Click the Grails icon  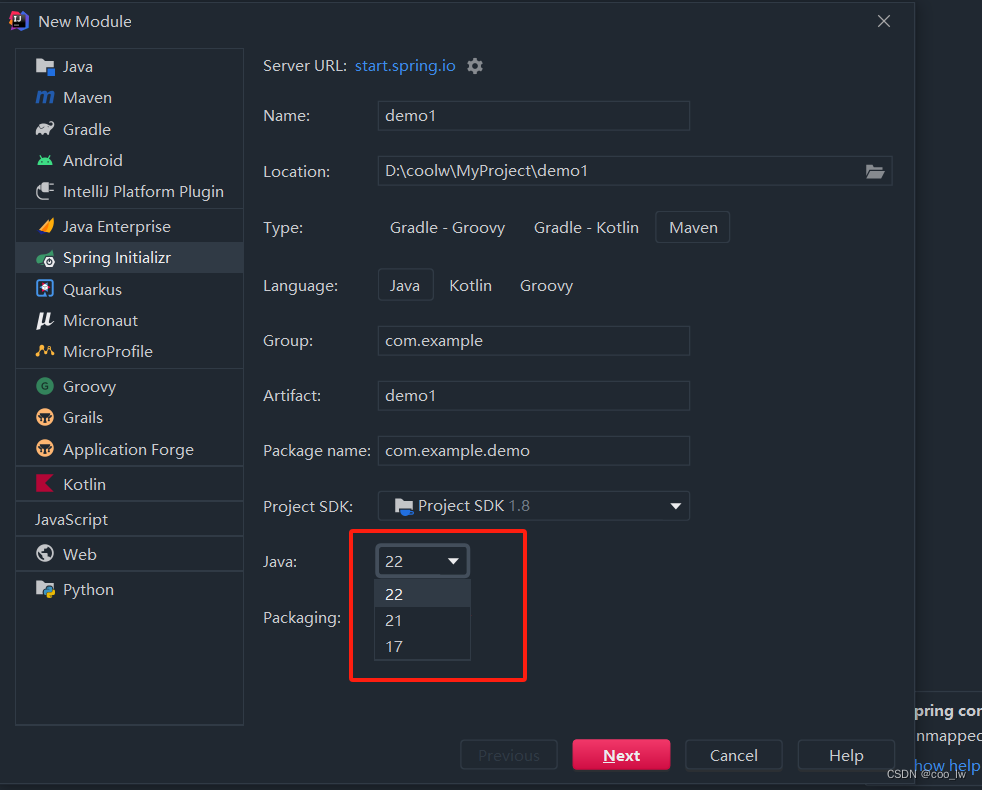click(45, 417)
